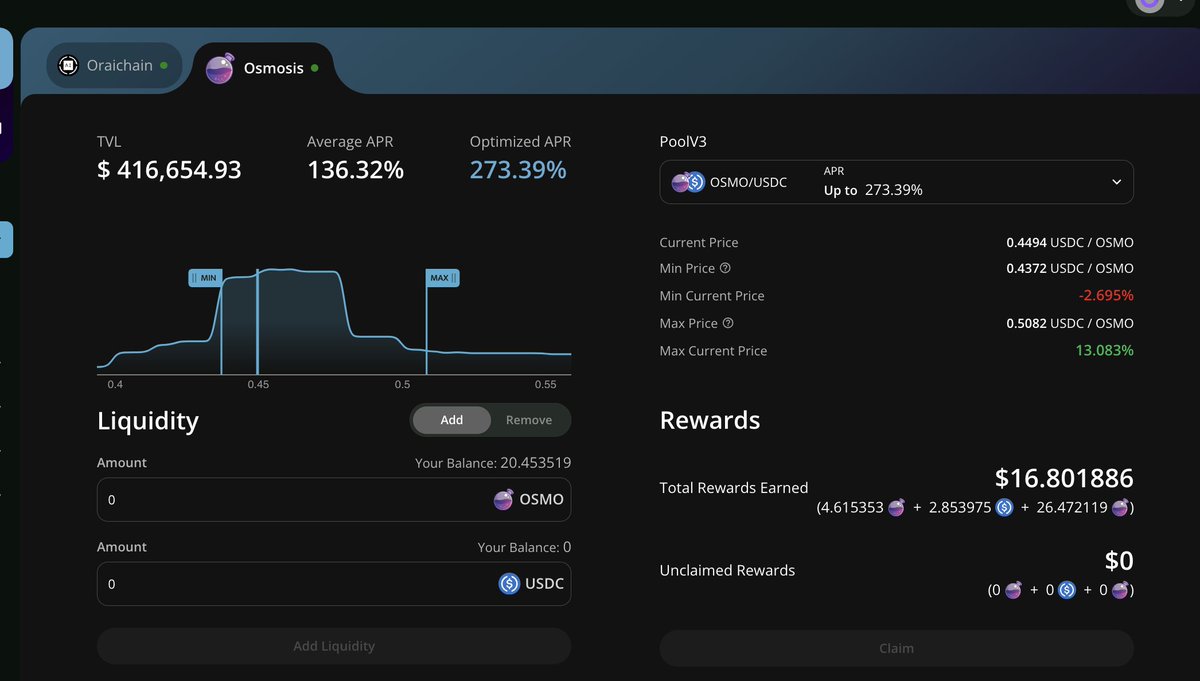Click the USDC icon in unclaimed rewards breakdown
Image resolution: width=1200 pixels, height=681 pixels.
tap(1067, 590)
